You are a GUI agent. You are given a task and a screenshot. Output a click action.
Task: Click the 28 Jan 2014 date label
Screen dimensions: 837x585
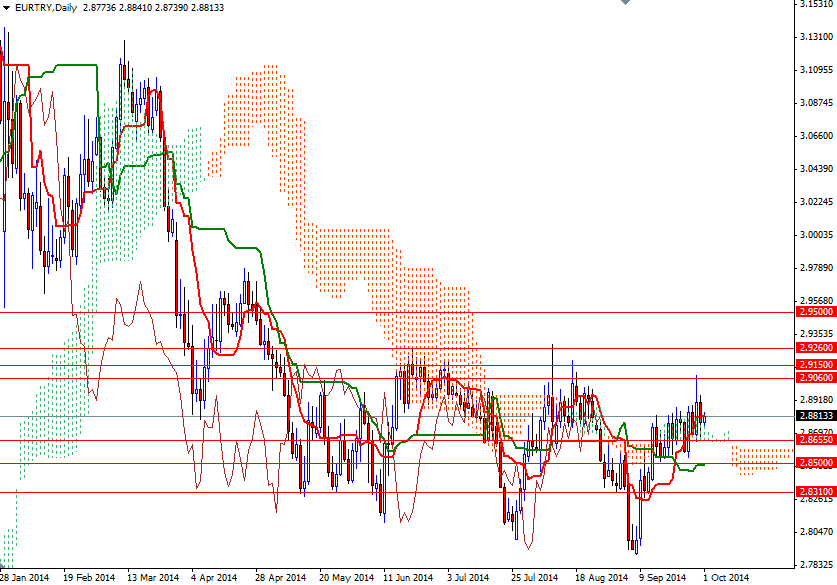pyautogui.click(x=25, y=576)
